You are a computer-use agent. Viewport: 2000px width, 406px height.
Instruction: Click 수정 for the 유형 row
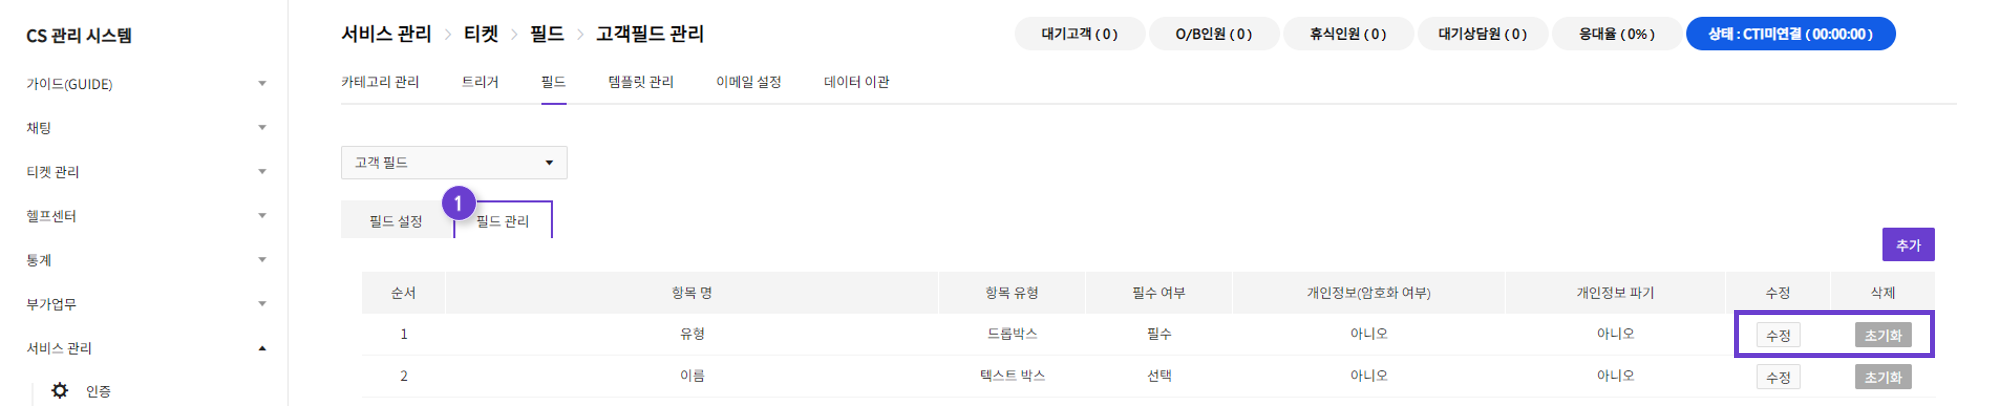1778,335
